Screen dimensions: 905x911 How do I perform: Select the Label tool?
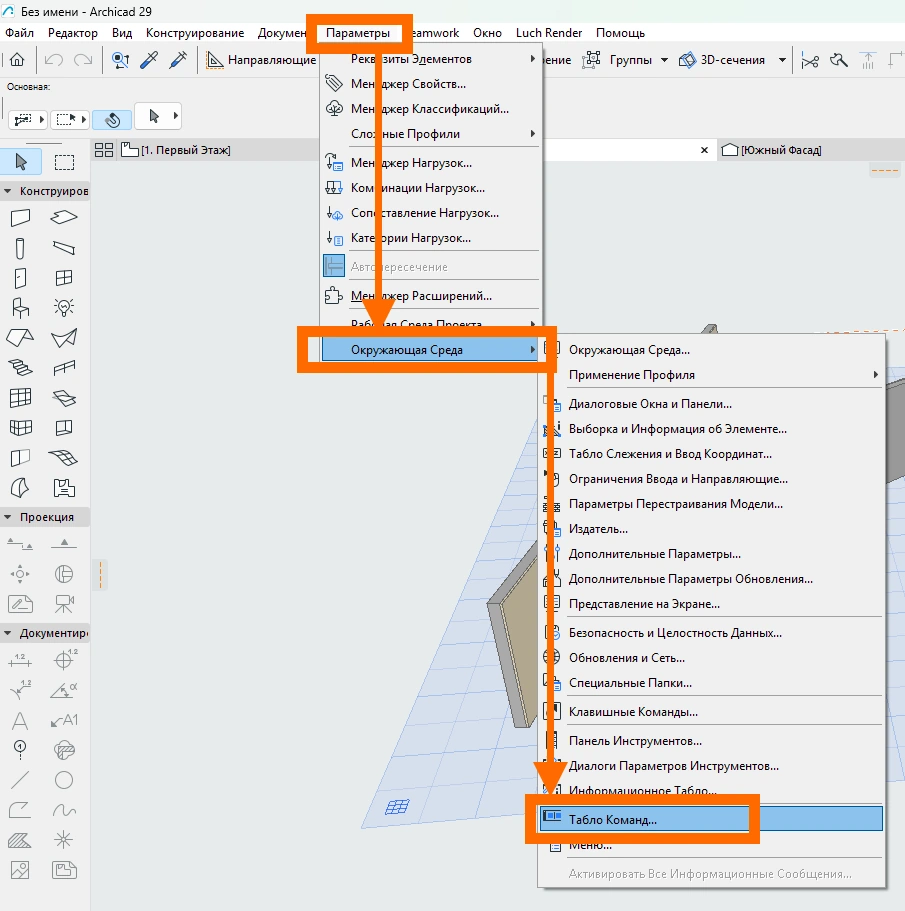click(x=64, y=720)
